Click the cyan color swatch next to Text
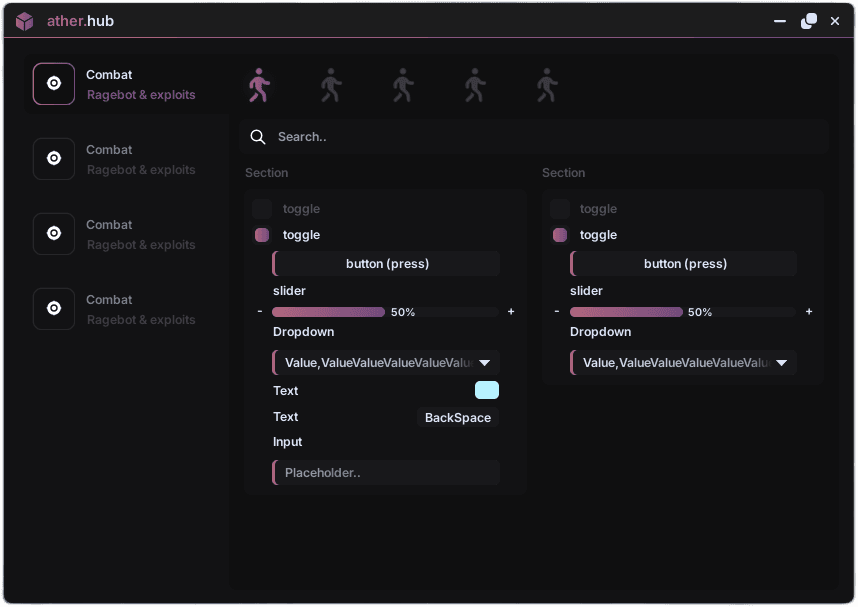 coord(486,390)
